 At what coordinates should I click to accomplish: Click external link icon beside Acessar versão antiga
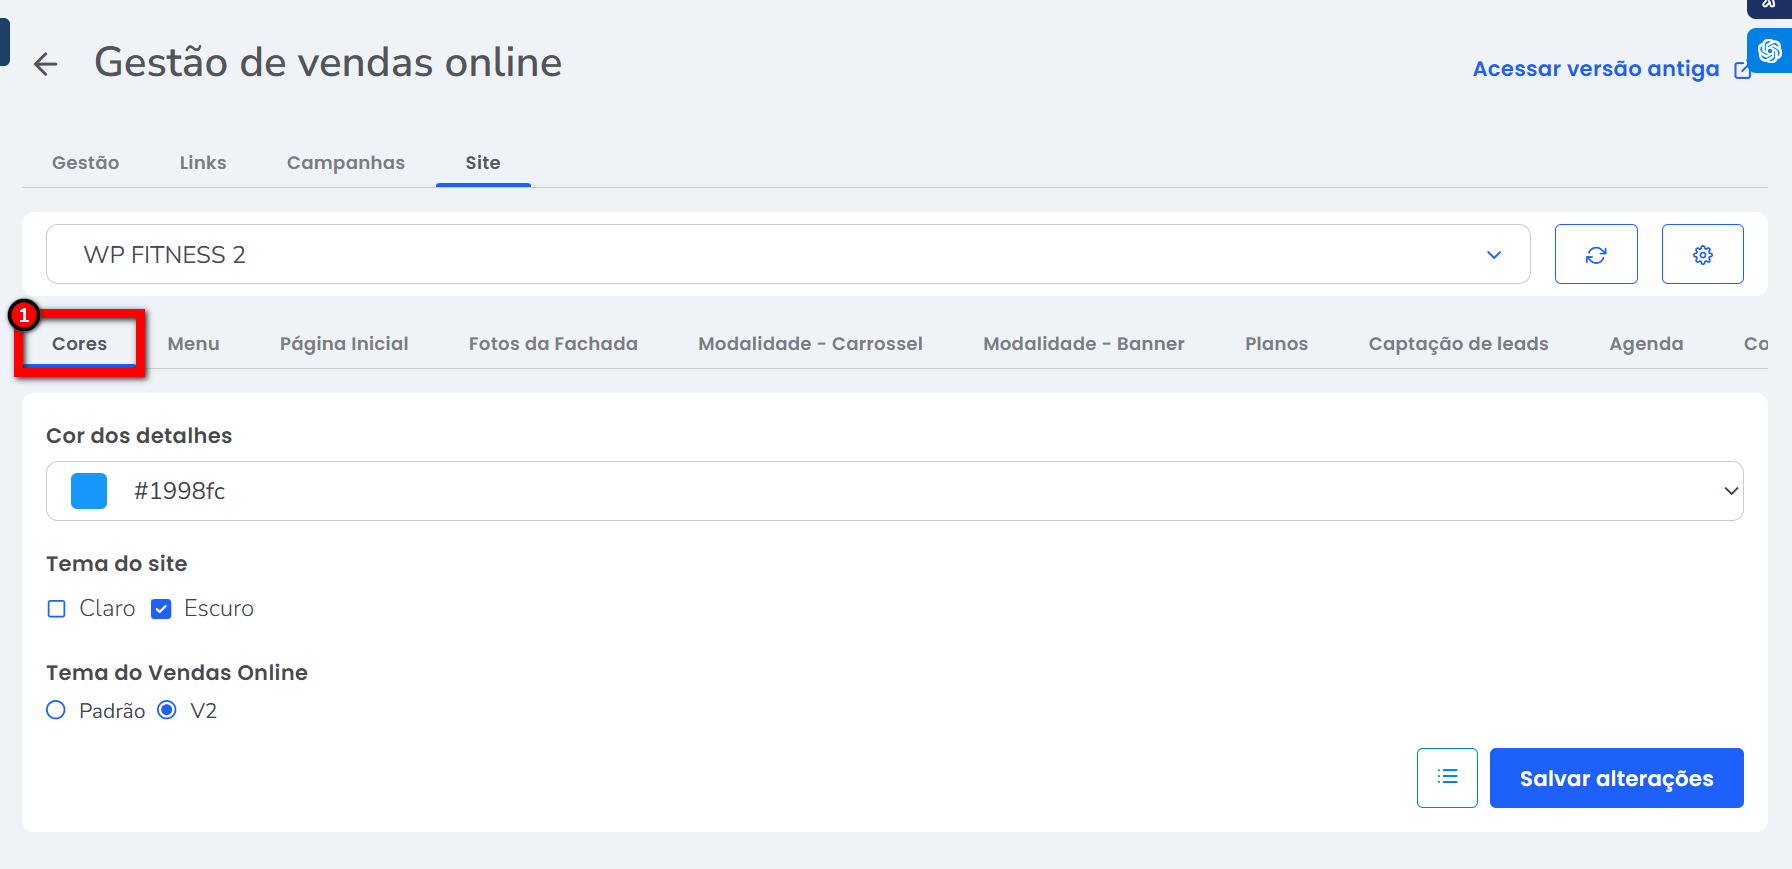[1742, 70]
